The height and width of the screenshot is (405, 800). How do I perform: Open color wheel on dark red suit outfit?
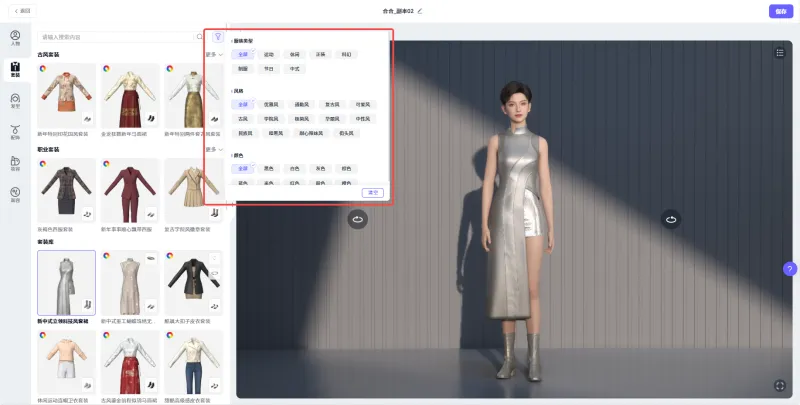point(106,164)
